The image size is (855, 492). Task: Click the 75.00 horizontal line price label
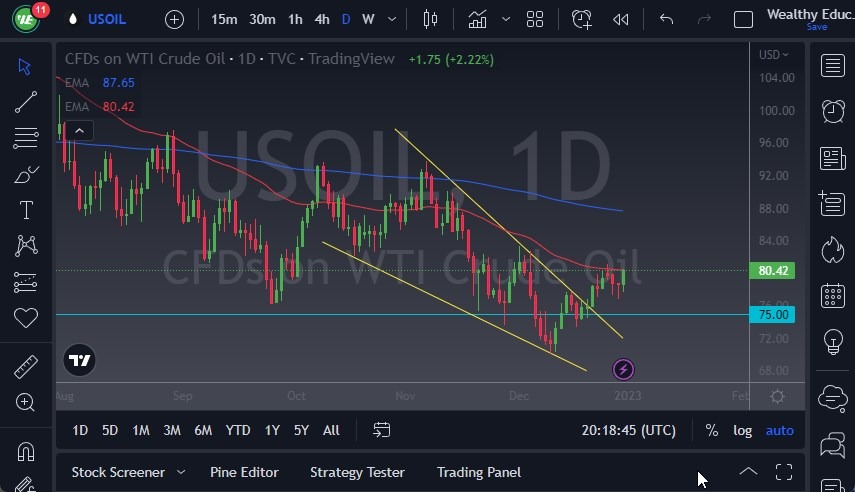774,315
